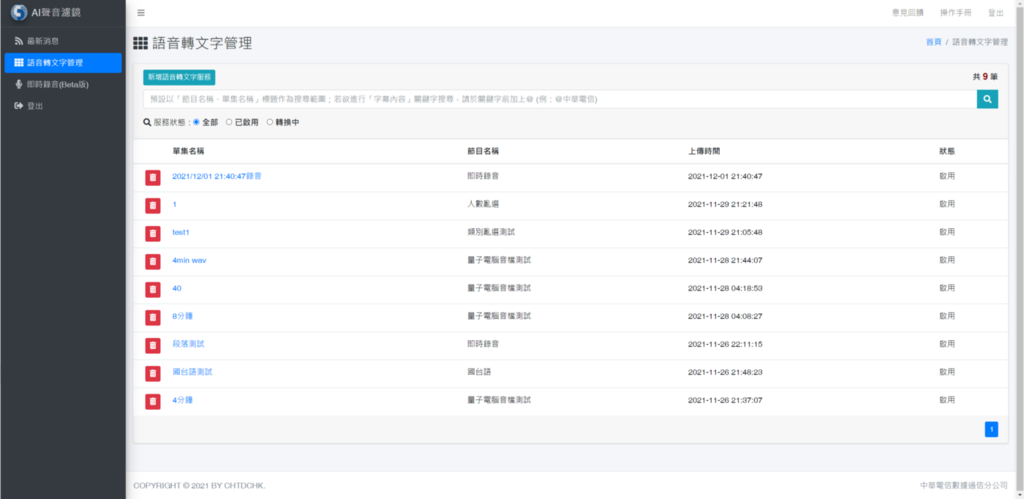
Task: Click the 狀態 column header
Action: (x=947, y=151)
